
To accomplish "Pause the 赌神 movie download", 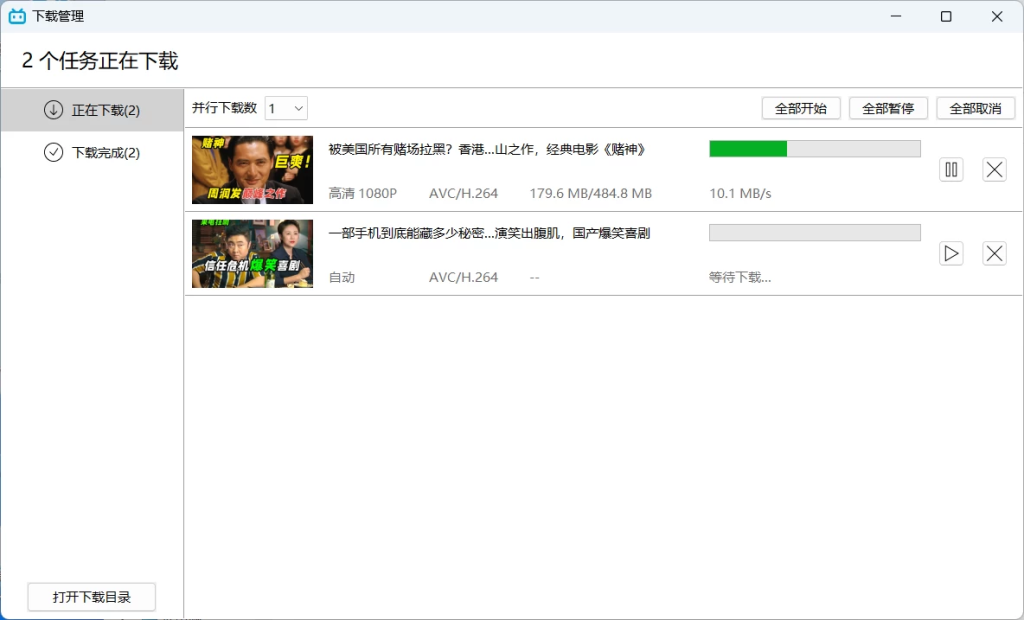I will [x=951, y=169].
